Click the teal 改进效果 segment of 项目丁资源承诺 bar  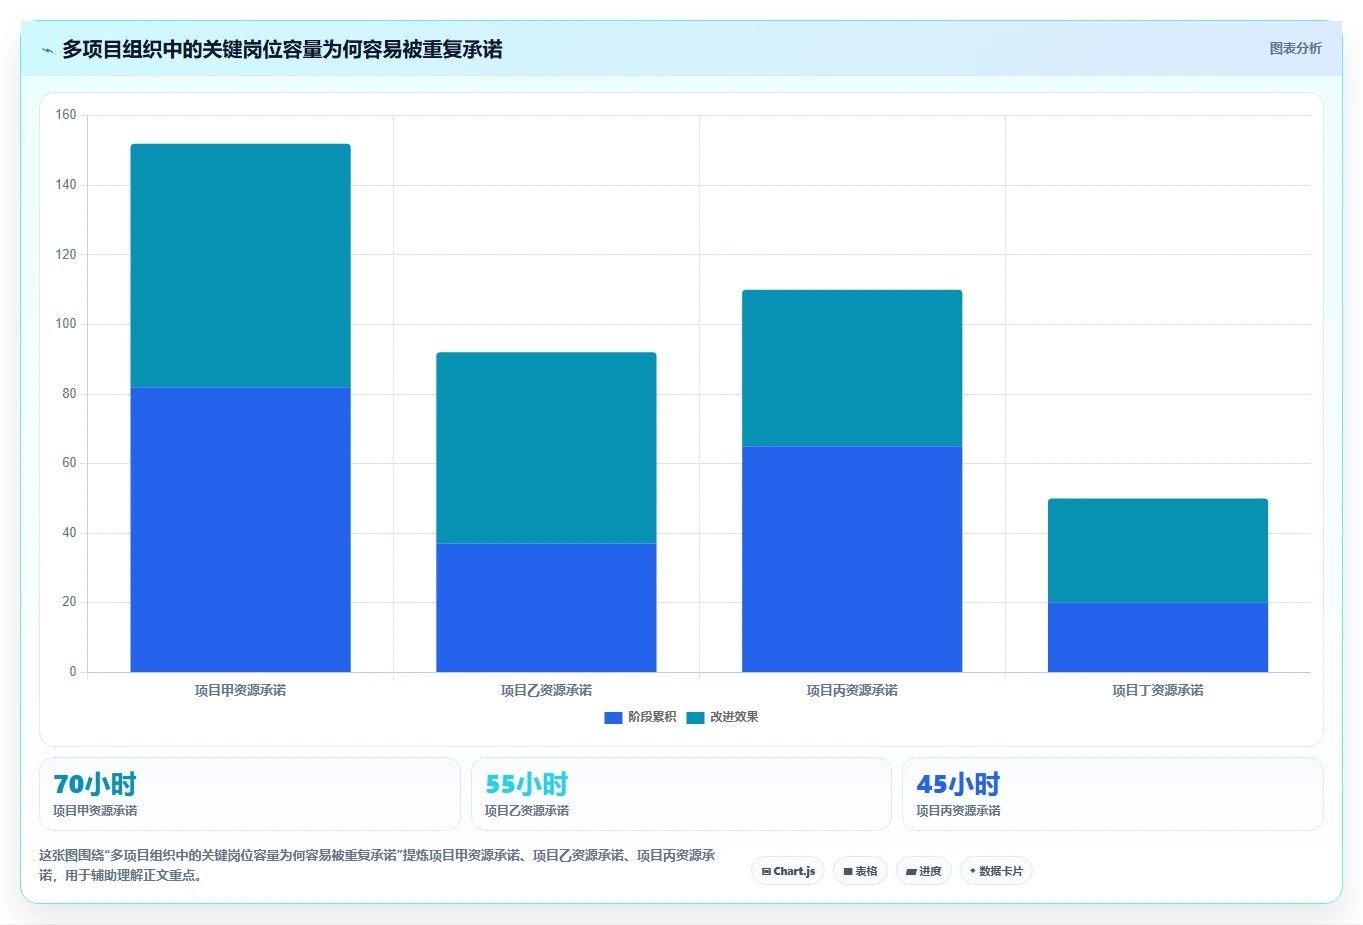point(1158,550)
